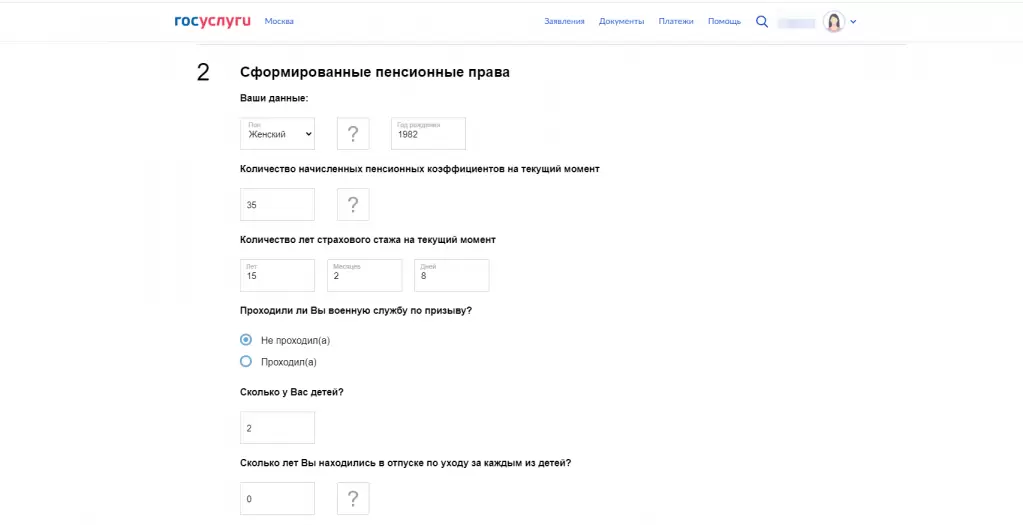The width and height of the screenshot is (1023, 525).
Task: Click the birth year field with 1982
Action: tap(428, 134)
